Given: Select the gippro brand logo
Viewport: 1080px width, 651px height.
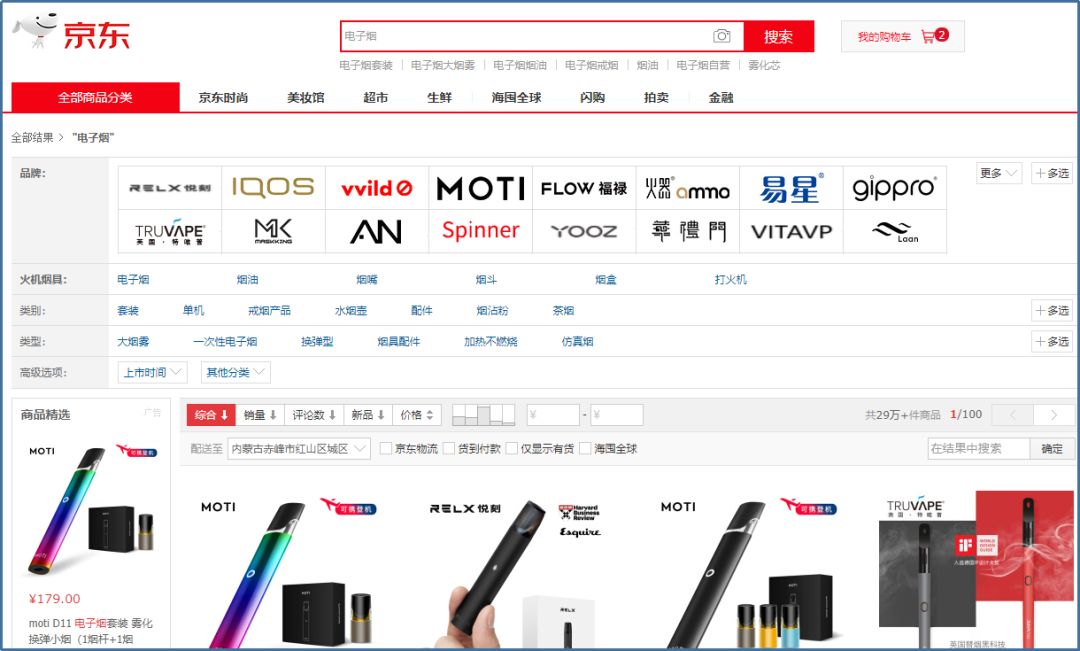Looking at the screenshot, I should pyautogui.click(x=895, y=187).
